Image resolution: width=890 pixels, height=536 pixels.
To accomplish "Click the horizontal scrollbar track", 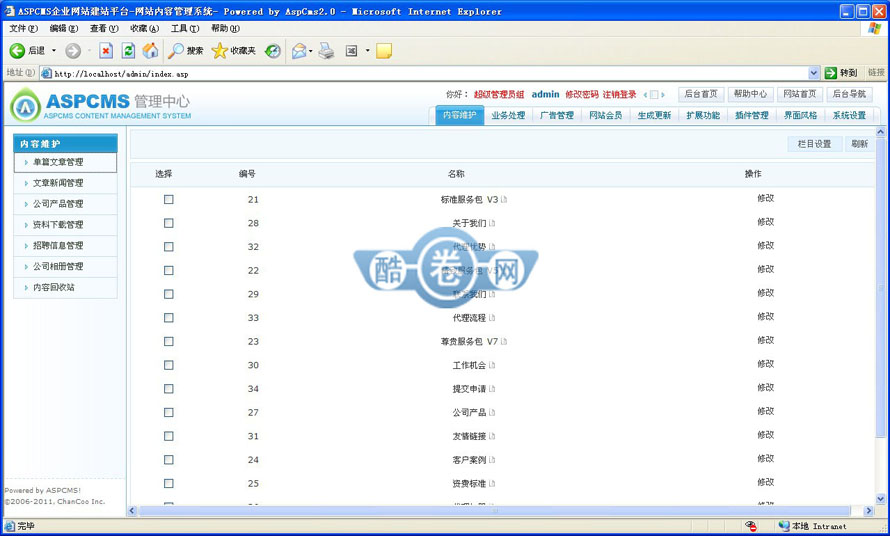I will point(494,511).
